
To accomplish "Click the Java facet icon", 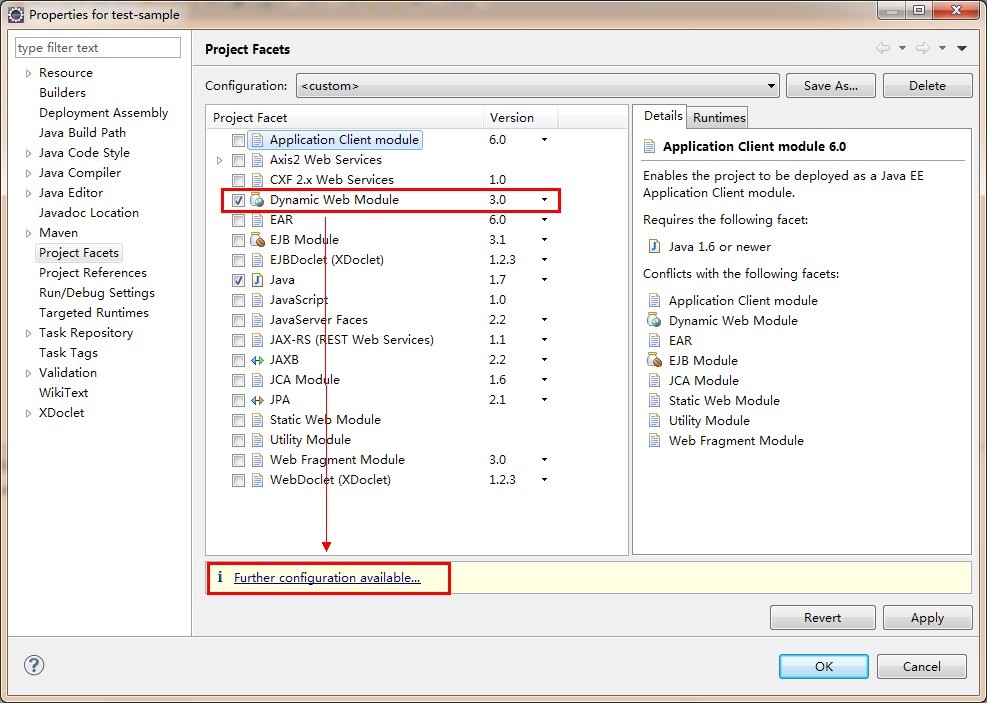I will [257, 280].
